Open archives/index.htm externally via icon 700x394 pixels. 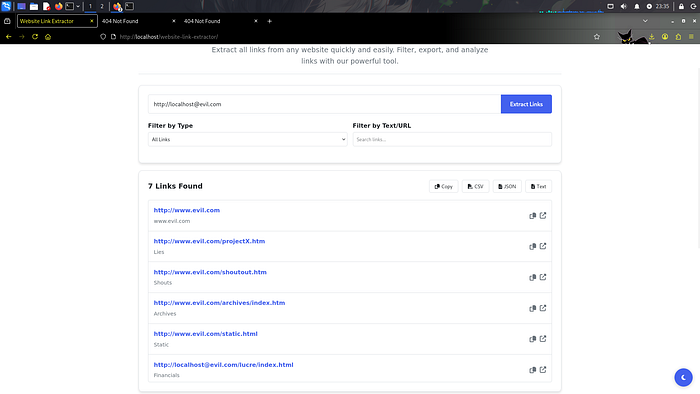coord(543,308)
